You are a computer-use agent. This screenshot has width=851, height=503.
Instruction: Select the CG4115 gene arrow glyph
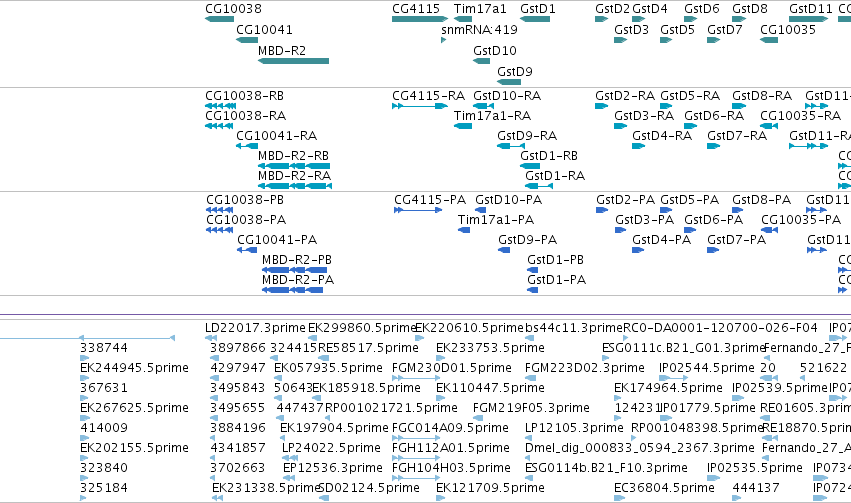tap(420, 19)
